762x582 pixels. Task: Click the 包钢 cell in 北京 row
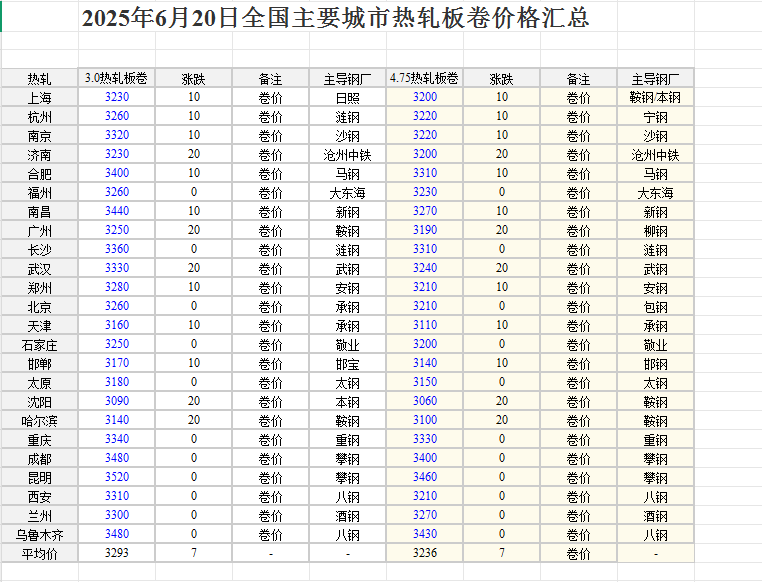tap(655, 306)
